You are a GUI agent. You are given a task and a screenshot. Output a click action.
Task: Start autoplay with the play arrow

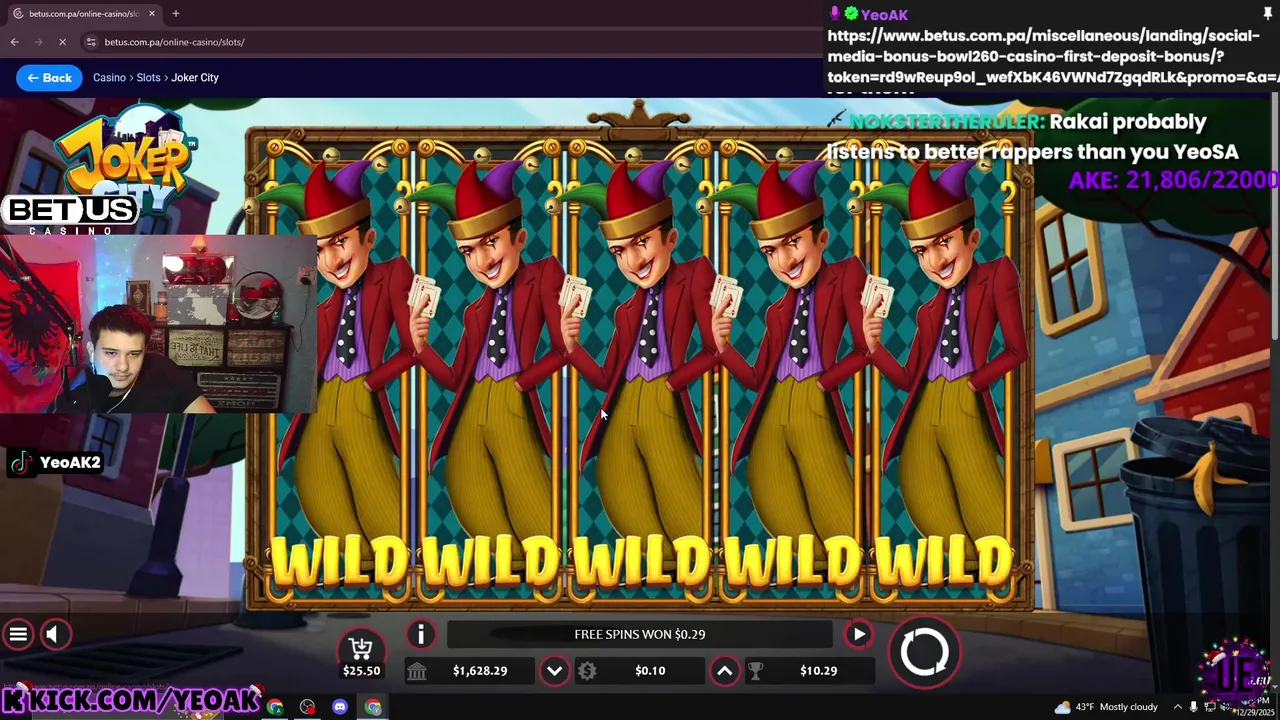pyautogui.click(x=859, y=634)
